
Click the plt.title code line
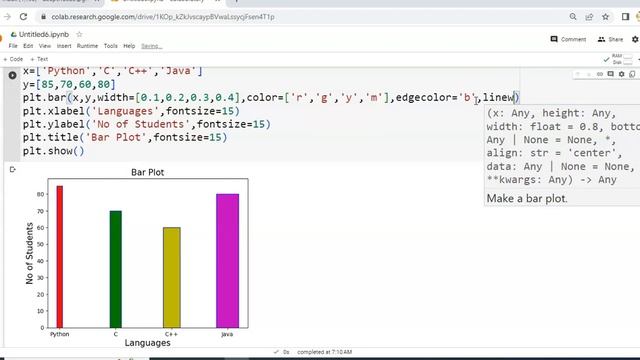point(125,138)
